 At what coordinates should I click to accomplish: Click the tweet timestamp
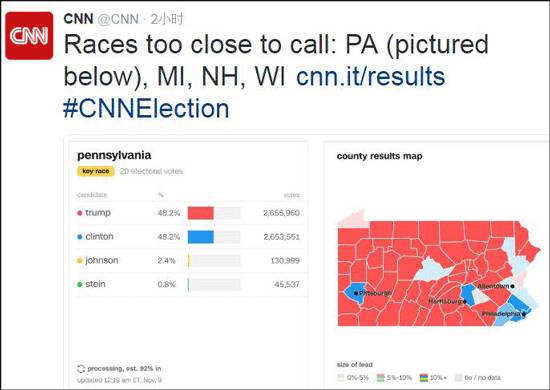click(167, 19)
